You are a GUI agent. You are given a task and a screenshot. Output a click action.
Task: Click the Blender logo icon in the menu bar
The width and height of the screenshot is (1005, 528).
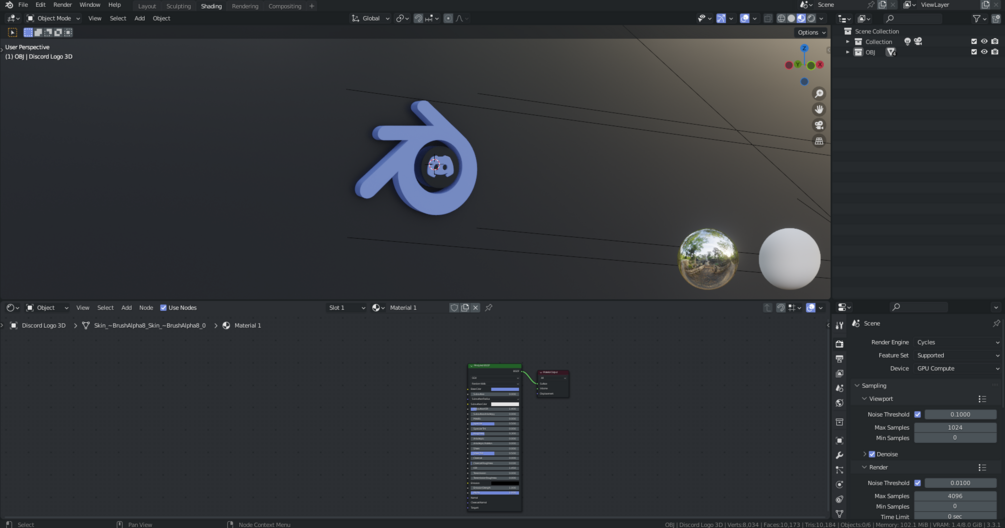click(x=9, y=4)
